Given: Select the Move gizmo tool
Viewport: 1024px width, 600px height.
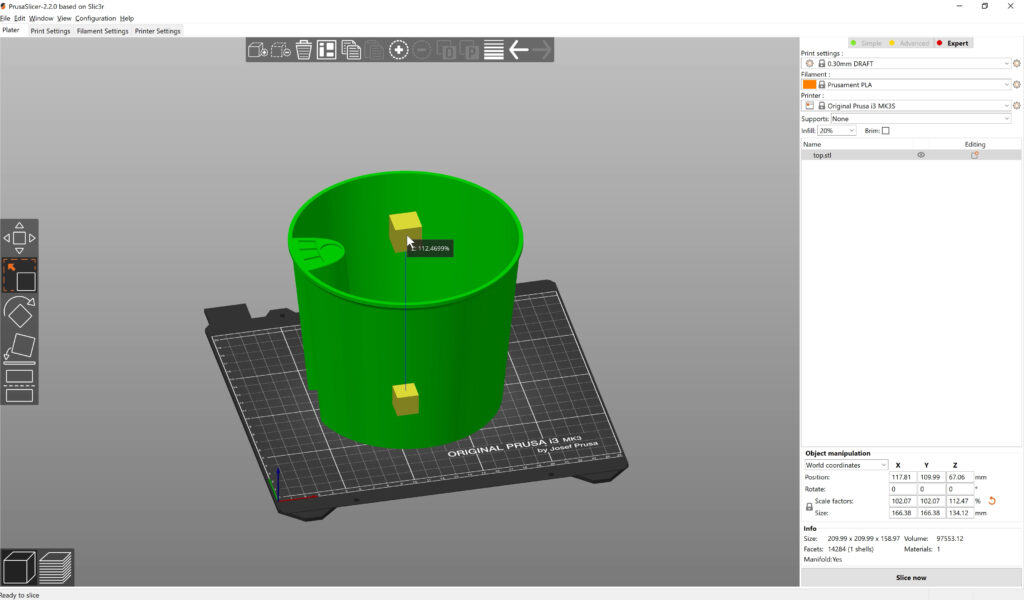Looking at the screenshot, I should pyautogui.click(x=20, y=238).
